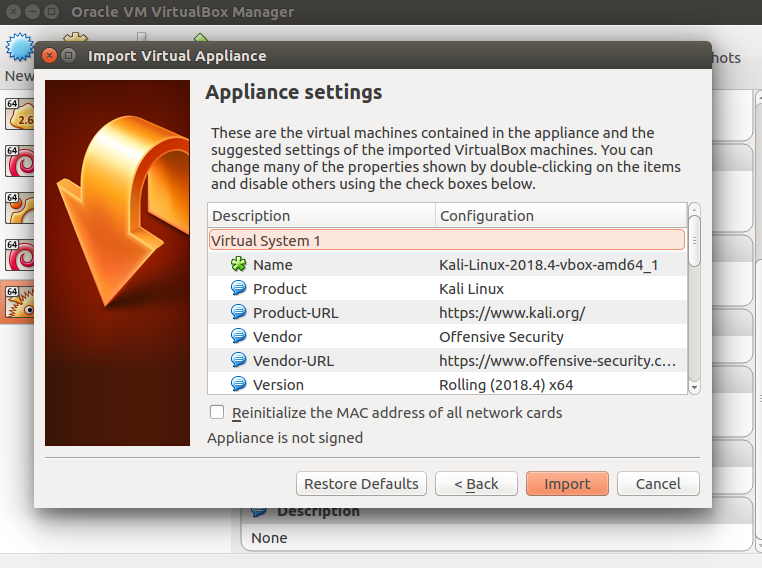
Task: Click the speech bubble icon beside Vendor-URL
Action: (238, 360)
